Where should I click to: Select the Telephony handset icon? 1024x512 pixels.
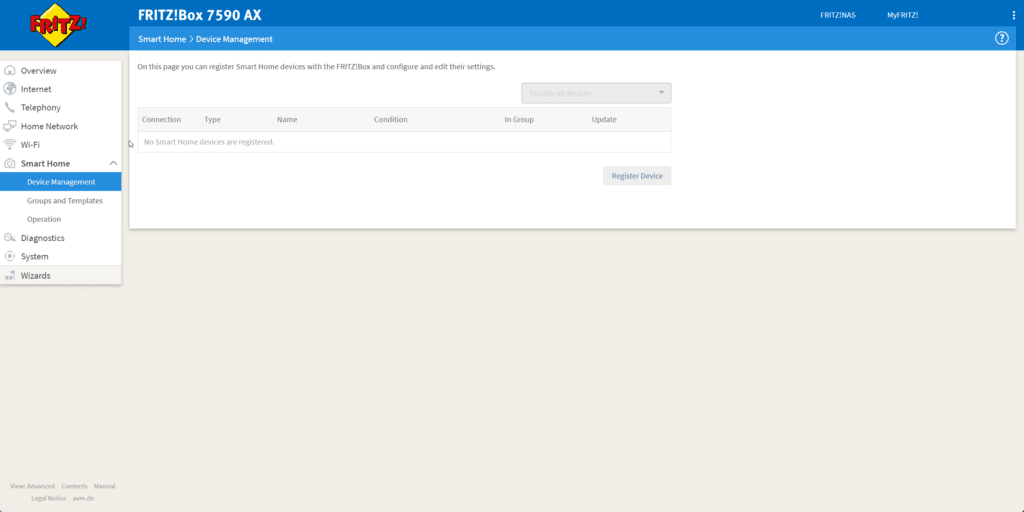click(x=10, y=108)
